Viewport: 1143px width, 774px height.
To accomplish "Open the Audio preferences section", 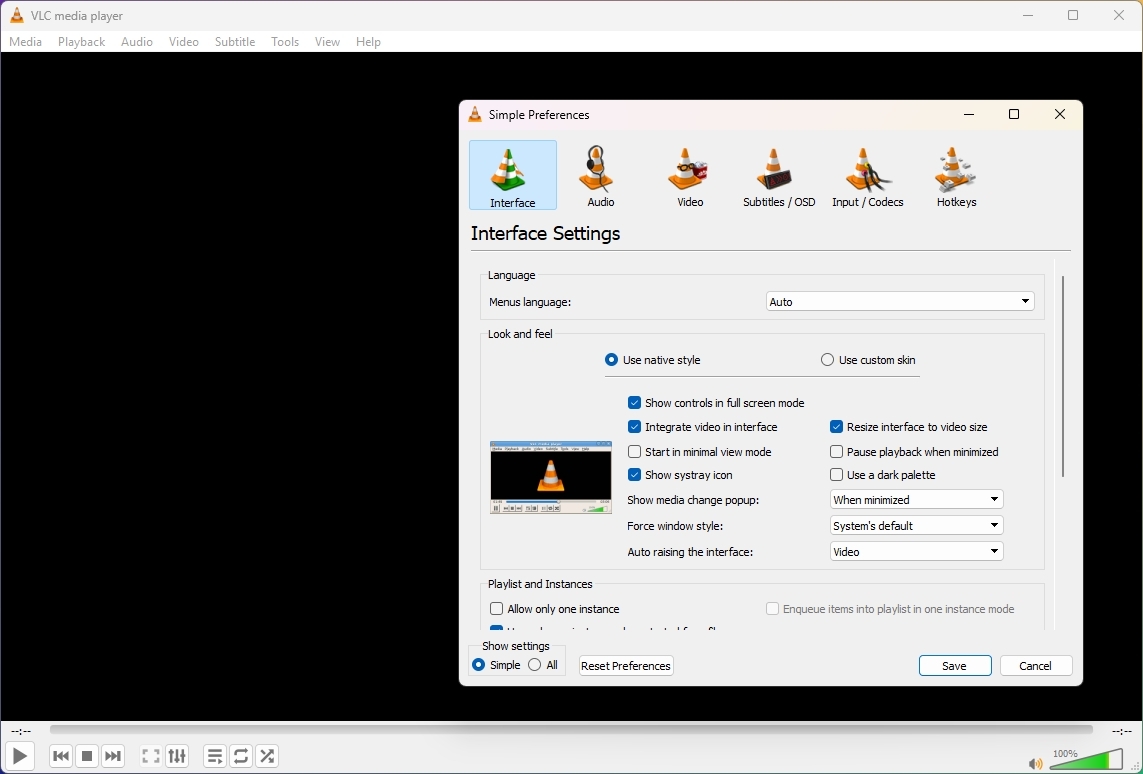I will [598, 175].
